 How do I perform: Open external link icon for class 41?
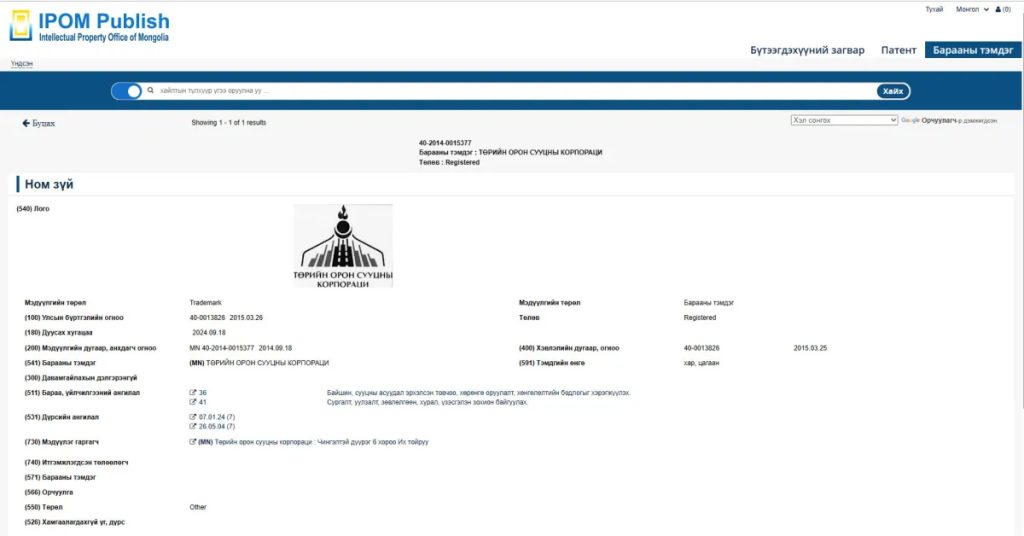click(x=193, y=402)
